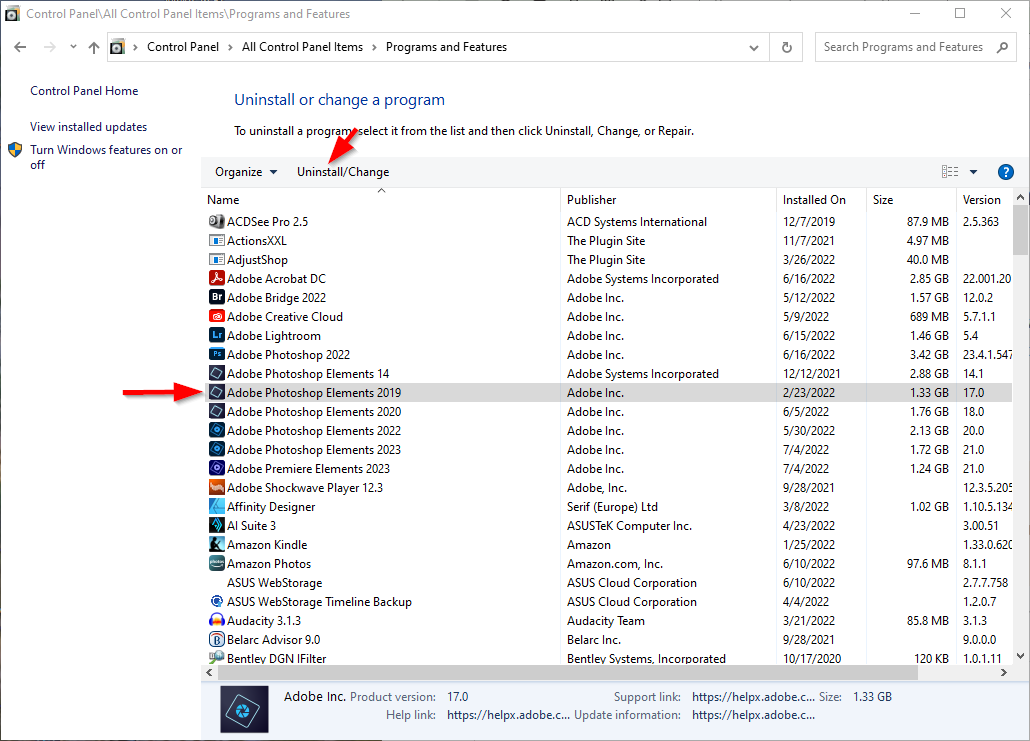Open the Organize dropdown menu

[245, 171]
